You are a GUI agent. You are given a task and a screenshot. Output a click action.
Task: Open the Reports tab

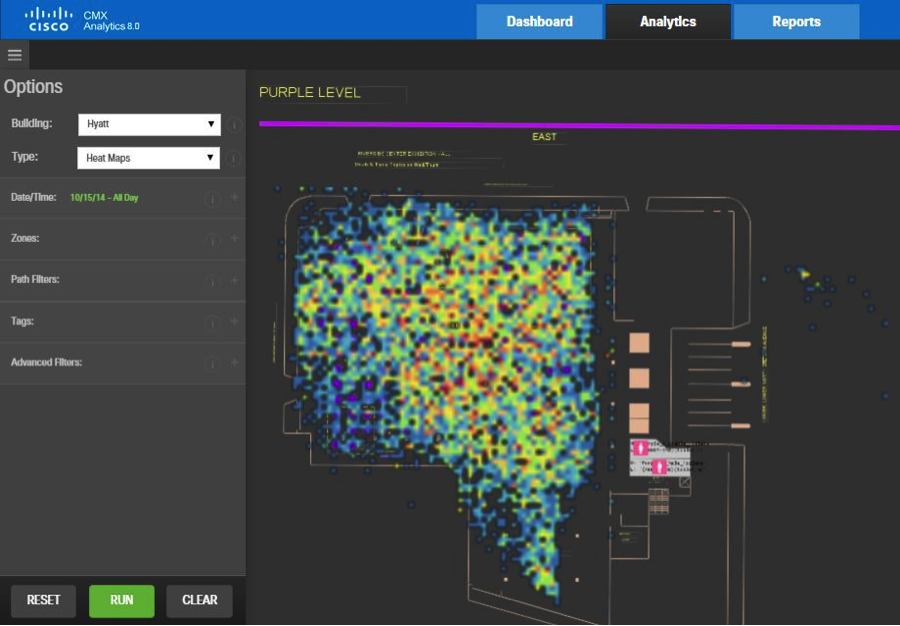796,21
